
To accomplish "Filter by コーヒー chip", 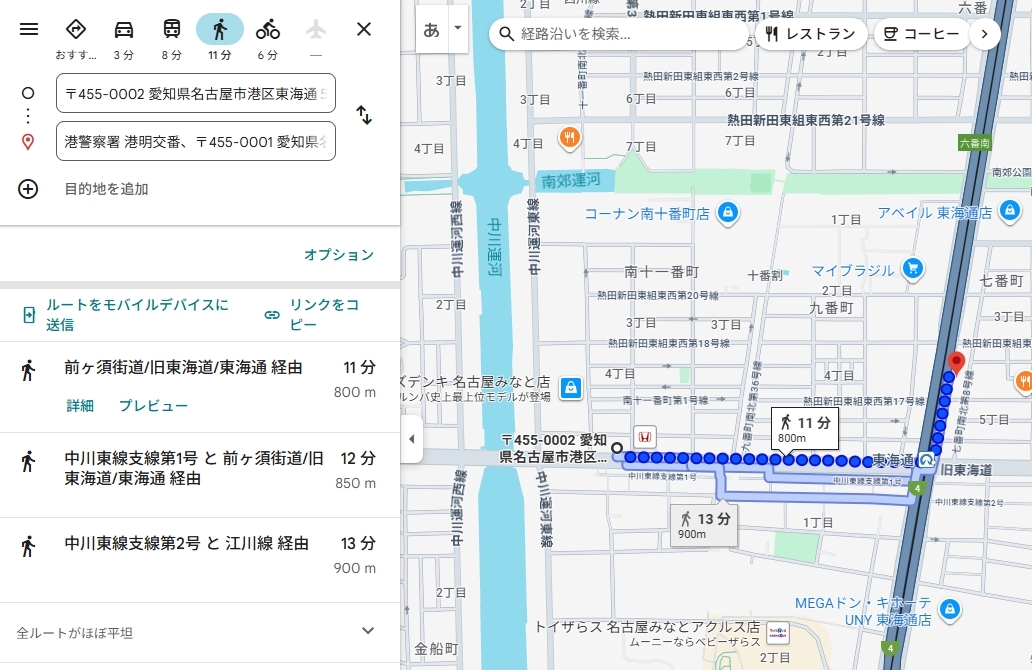I will pos(921,34).
